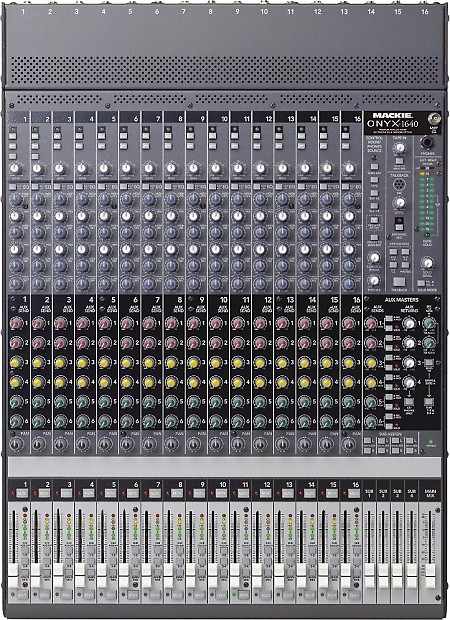
Task: Click the lamp BNC connector
Action: pyautogui.click(x=435, y=119)
